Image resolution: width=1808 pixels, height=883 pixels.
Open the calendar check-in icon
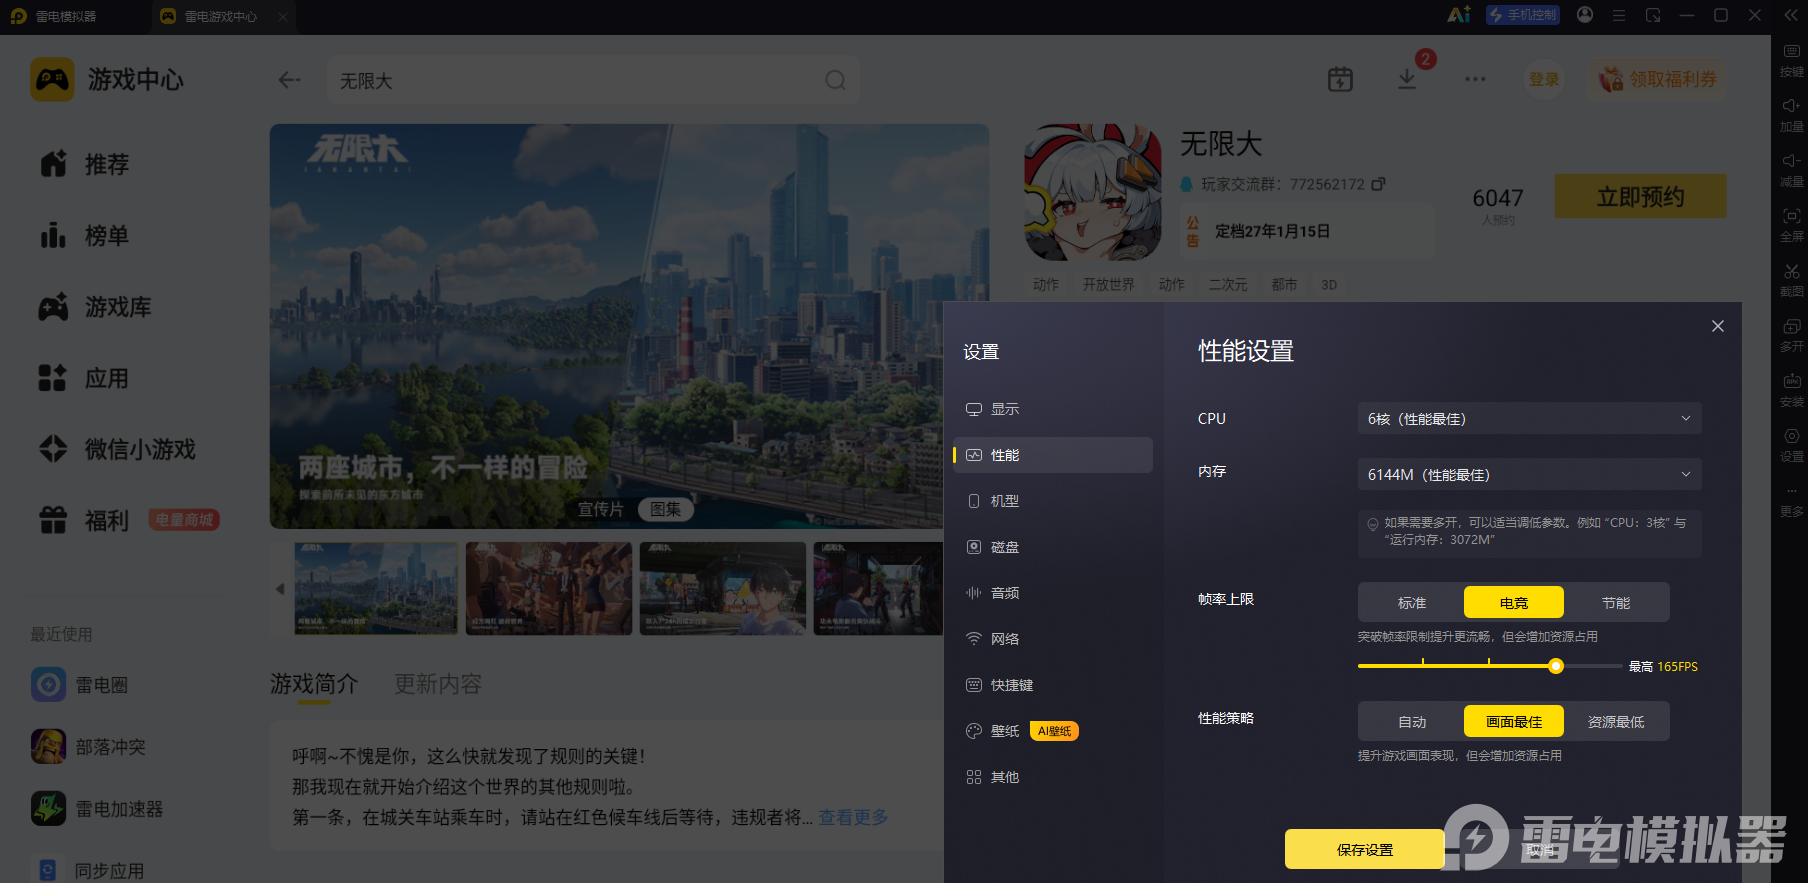click(1340, 80)
